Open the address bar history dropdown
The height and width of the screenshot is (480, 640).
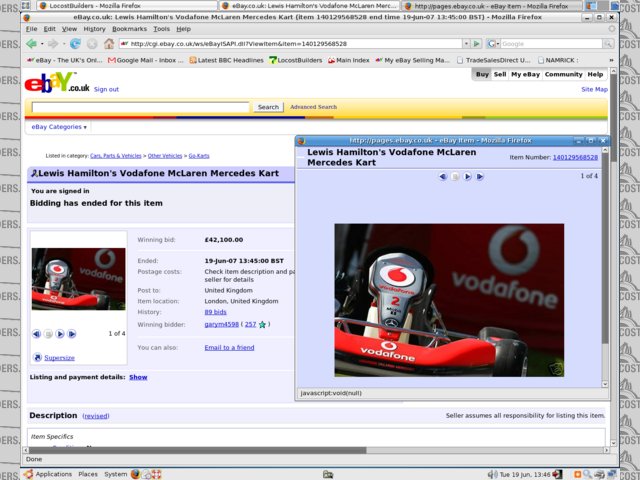click(x=466, y=43)
